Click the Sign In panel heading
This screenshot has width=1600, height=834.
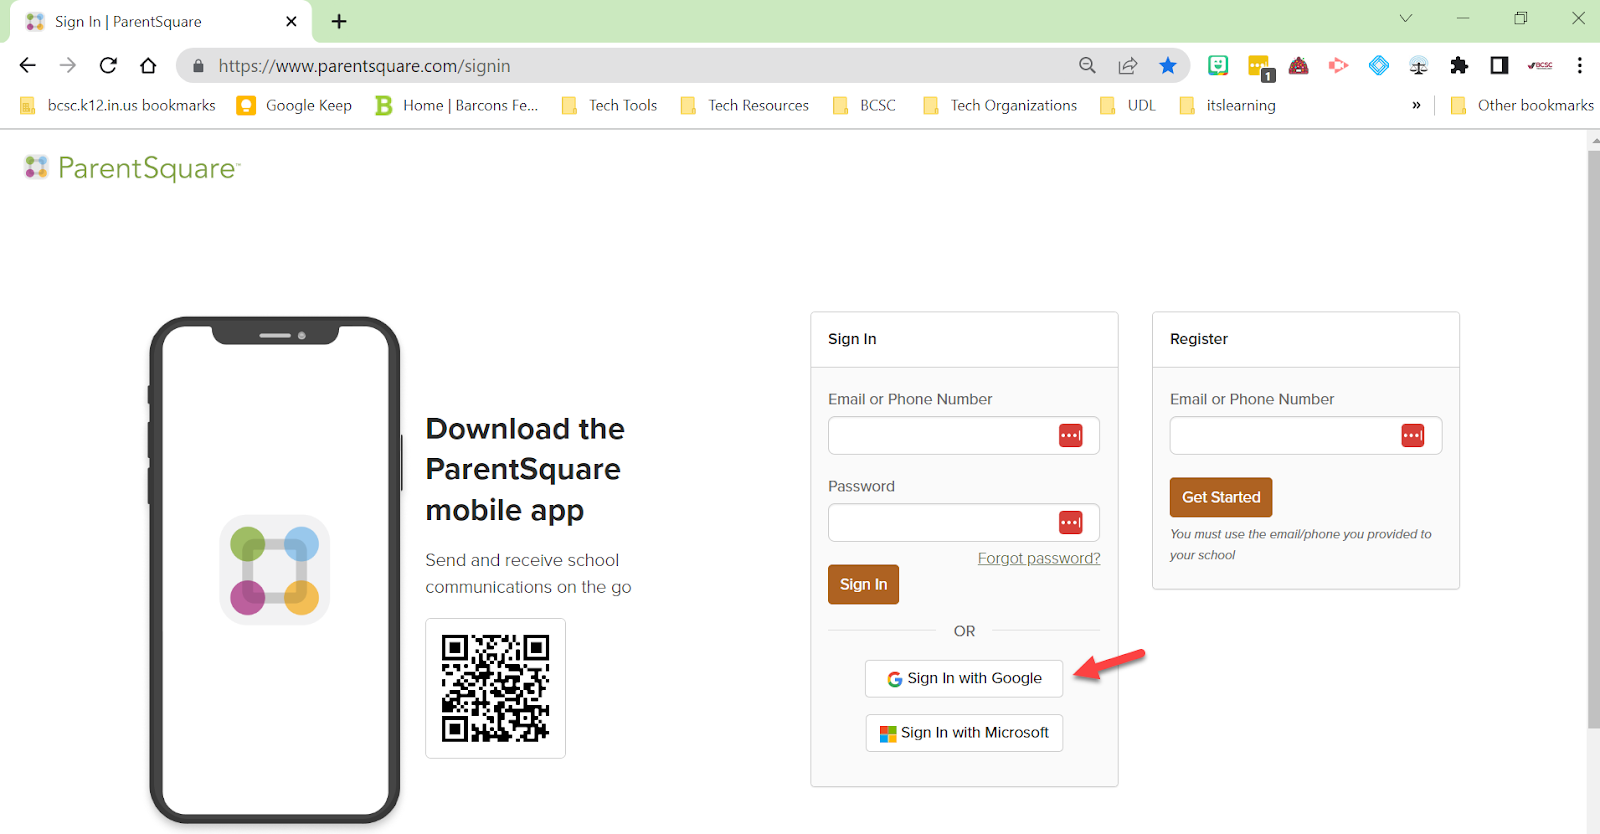point(852,339)
